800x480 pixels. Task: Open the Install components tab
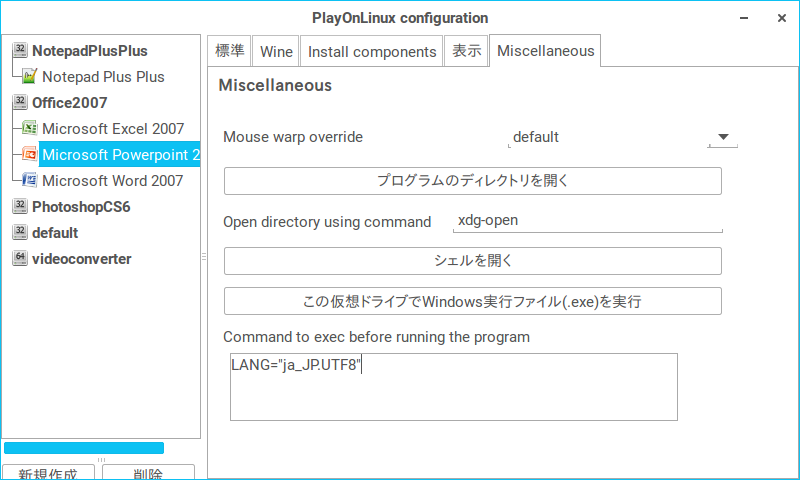pyautogui.click(x=372, y=51)
